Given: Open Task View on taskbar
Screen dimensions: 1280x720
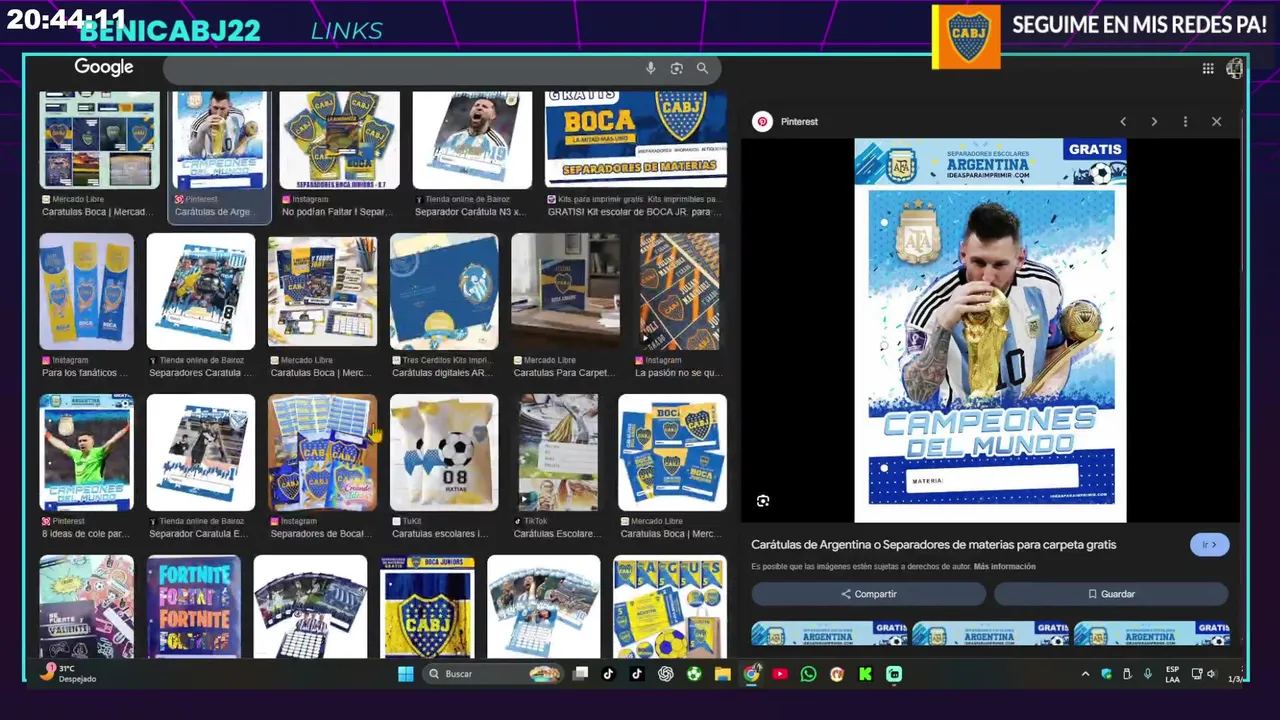Looking at the screenshot, I should [580, 674].
